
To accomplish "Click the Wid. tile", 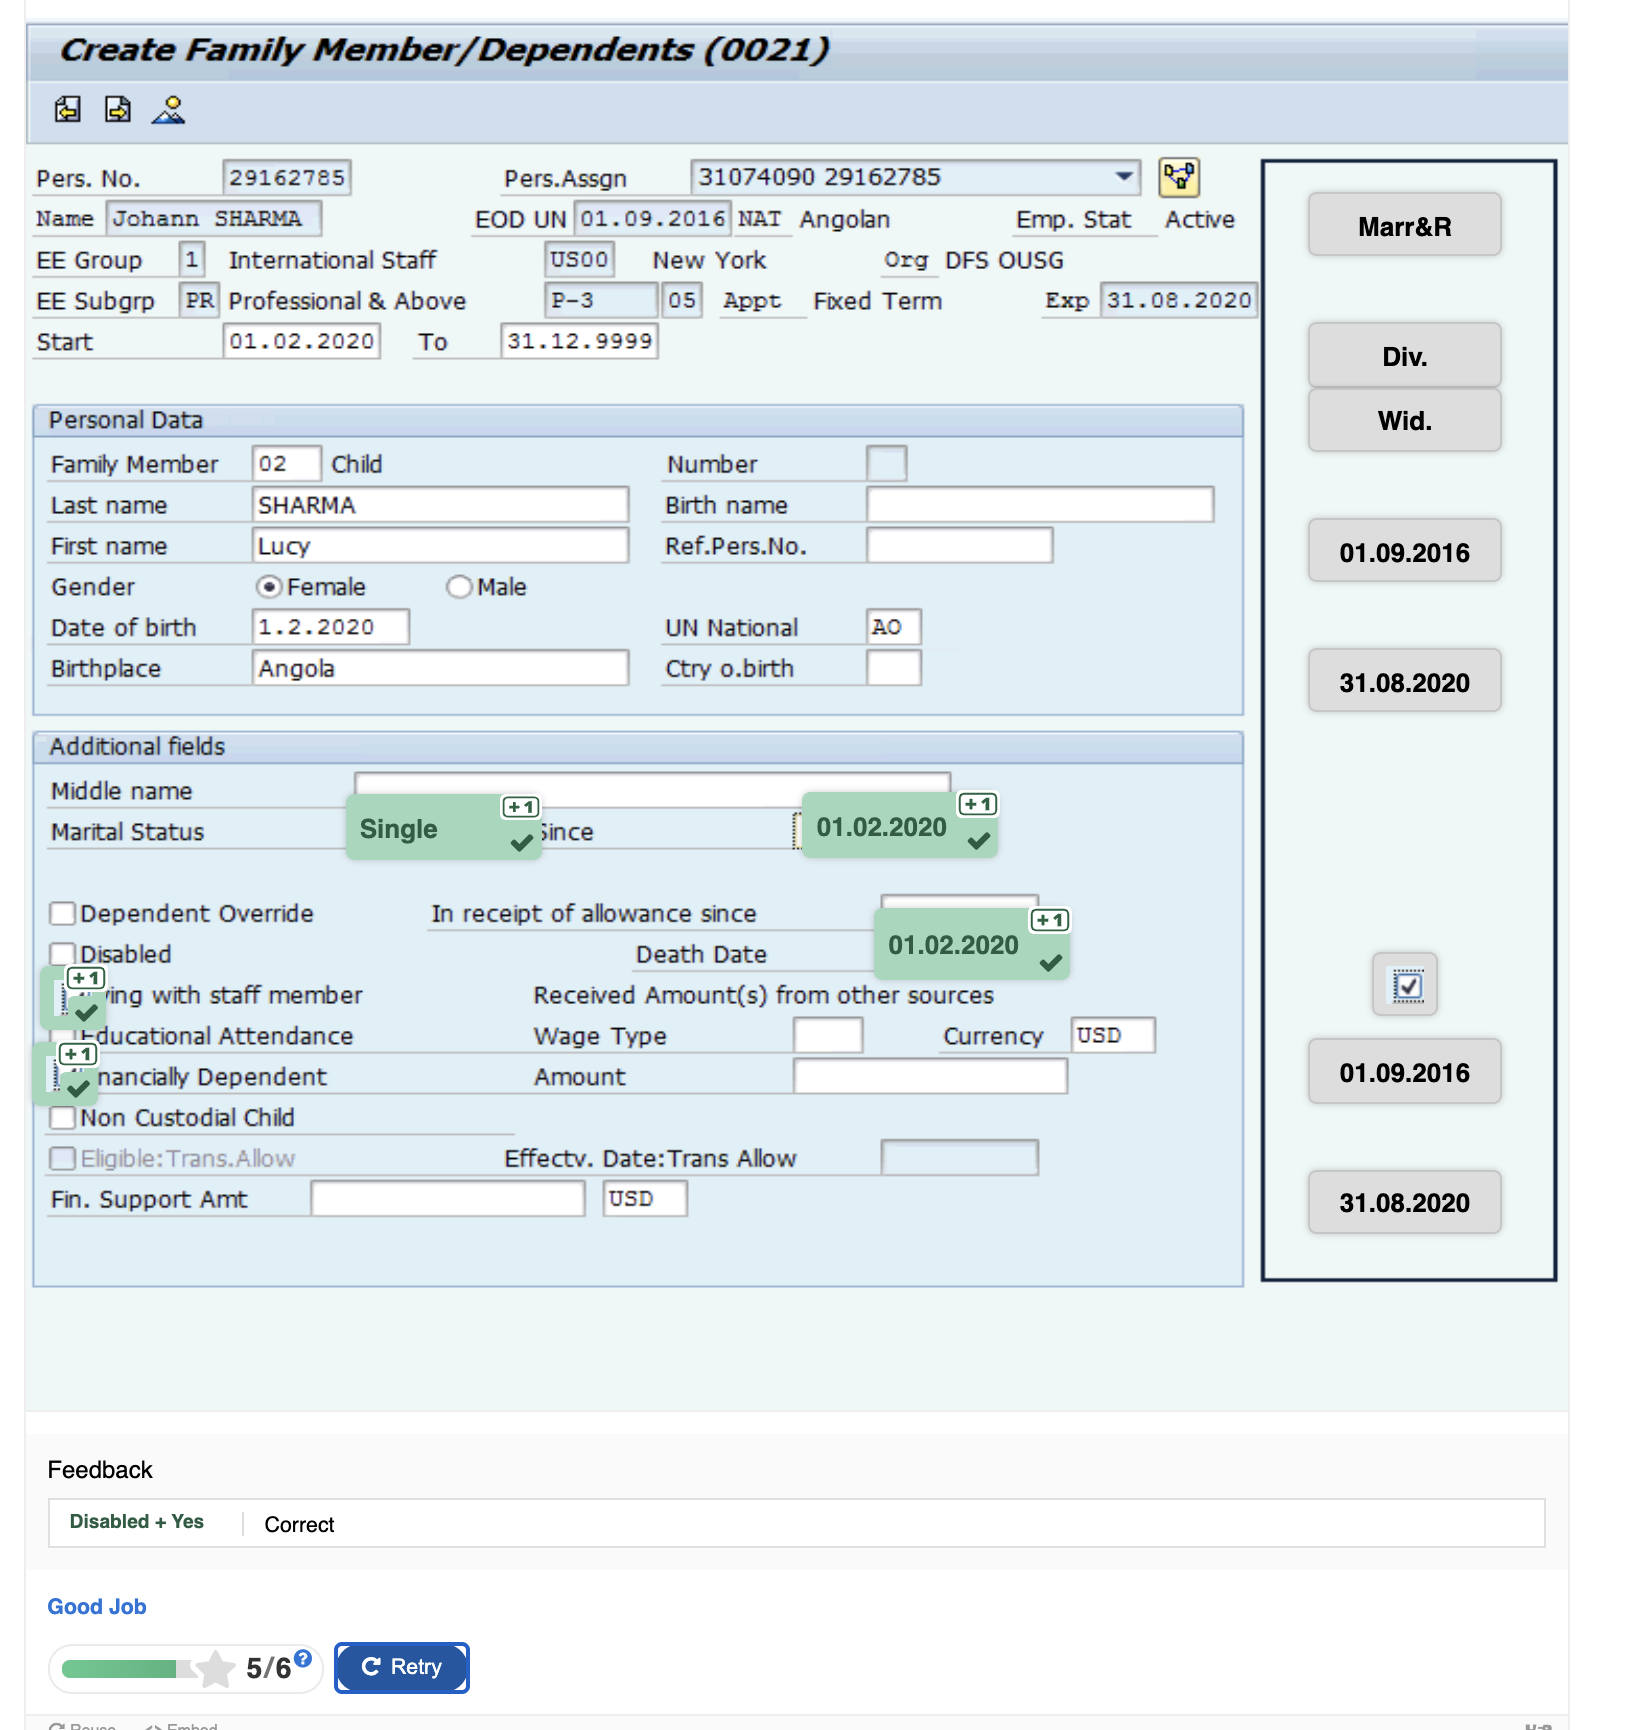I will pyautogui.click(x=1404, y=420).
